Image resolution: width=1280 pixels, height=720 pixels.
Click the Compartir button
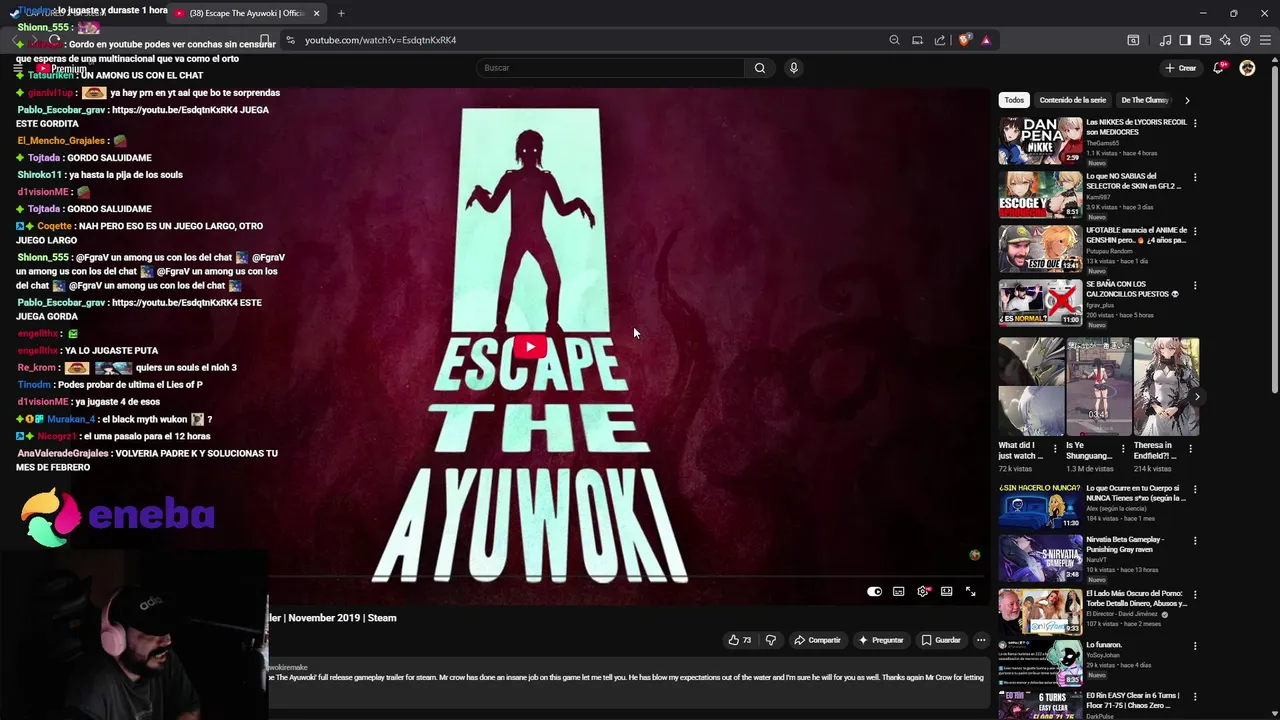817,640
